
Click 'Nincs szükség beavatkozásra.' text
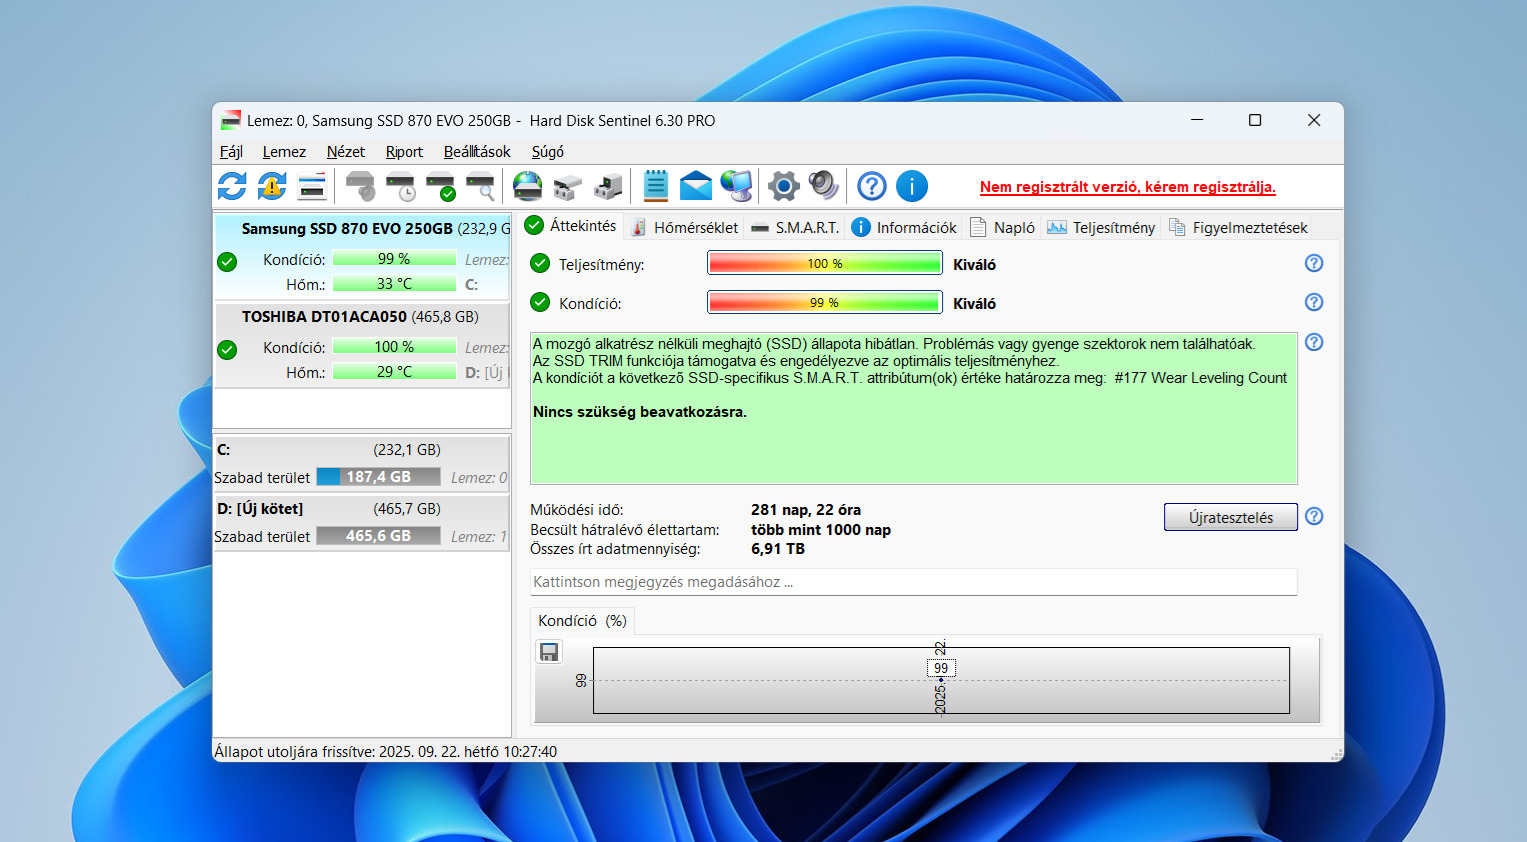coord(640,412)
